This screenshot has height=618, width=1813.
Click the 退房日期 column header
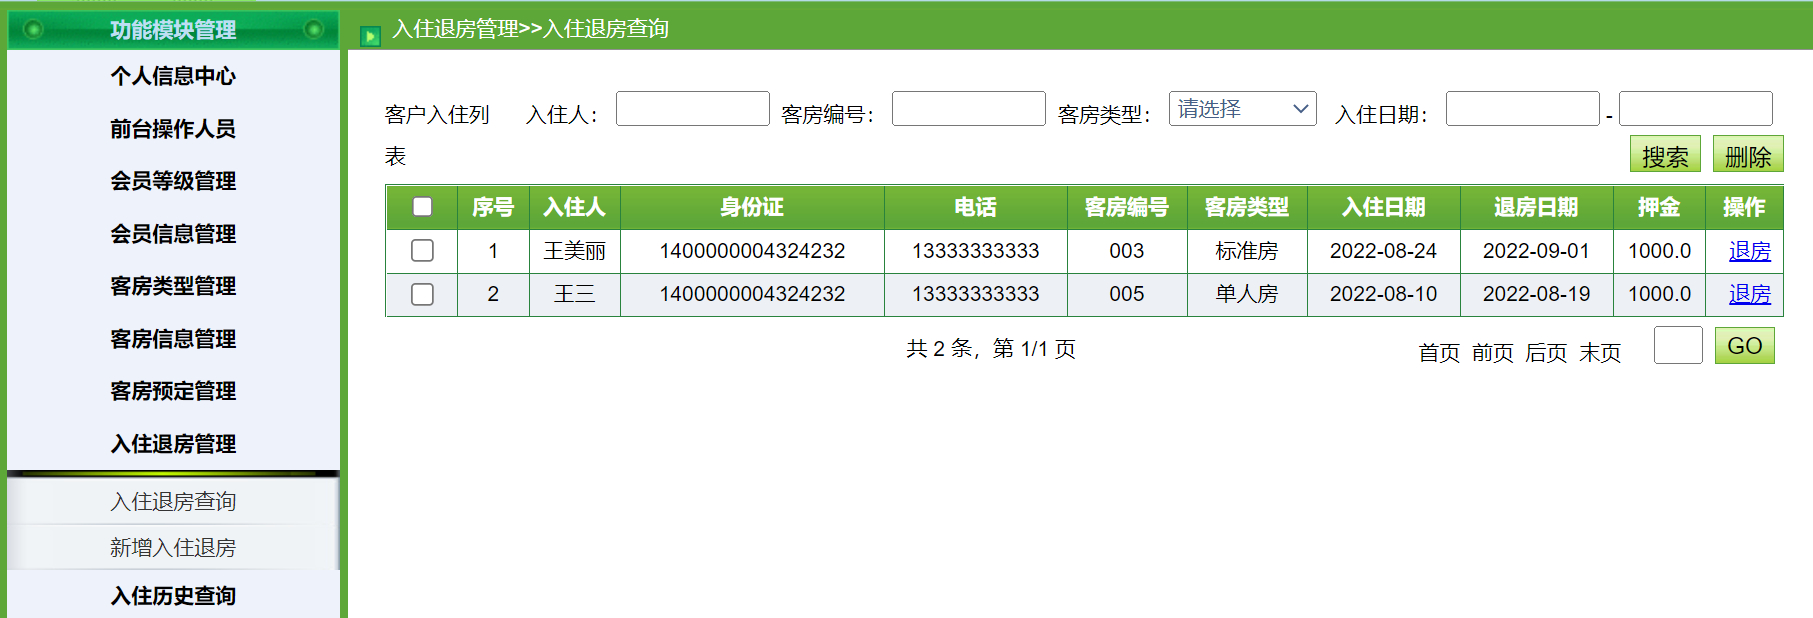pyautogui.click(x=1536, y=207)
